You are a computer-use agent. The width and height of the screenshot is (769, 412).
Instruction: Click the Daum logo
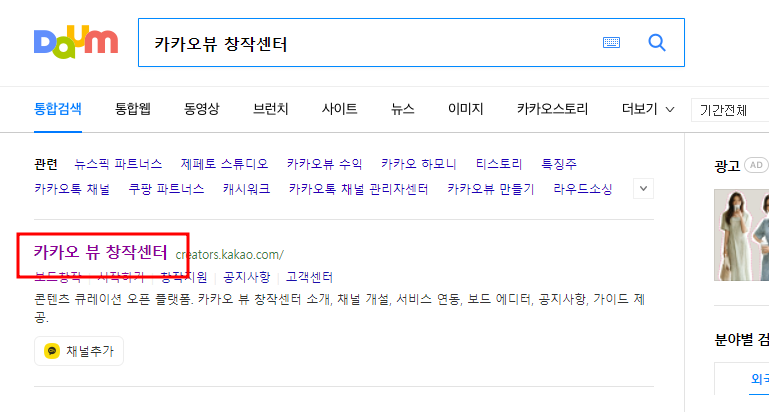[76, 42]
